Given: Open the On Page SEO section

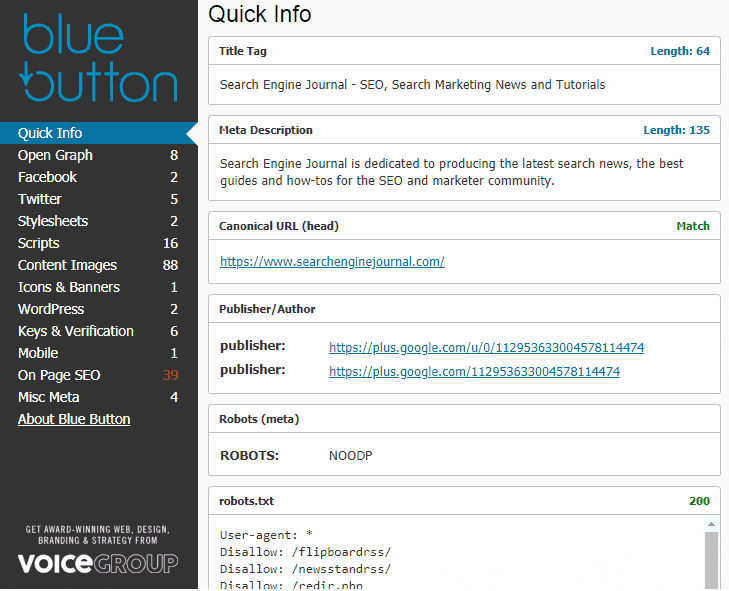Looking at the screenshot, I should (59, 375).
